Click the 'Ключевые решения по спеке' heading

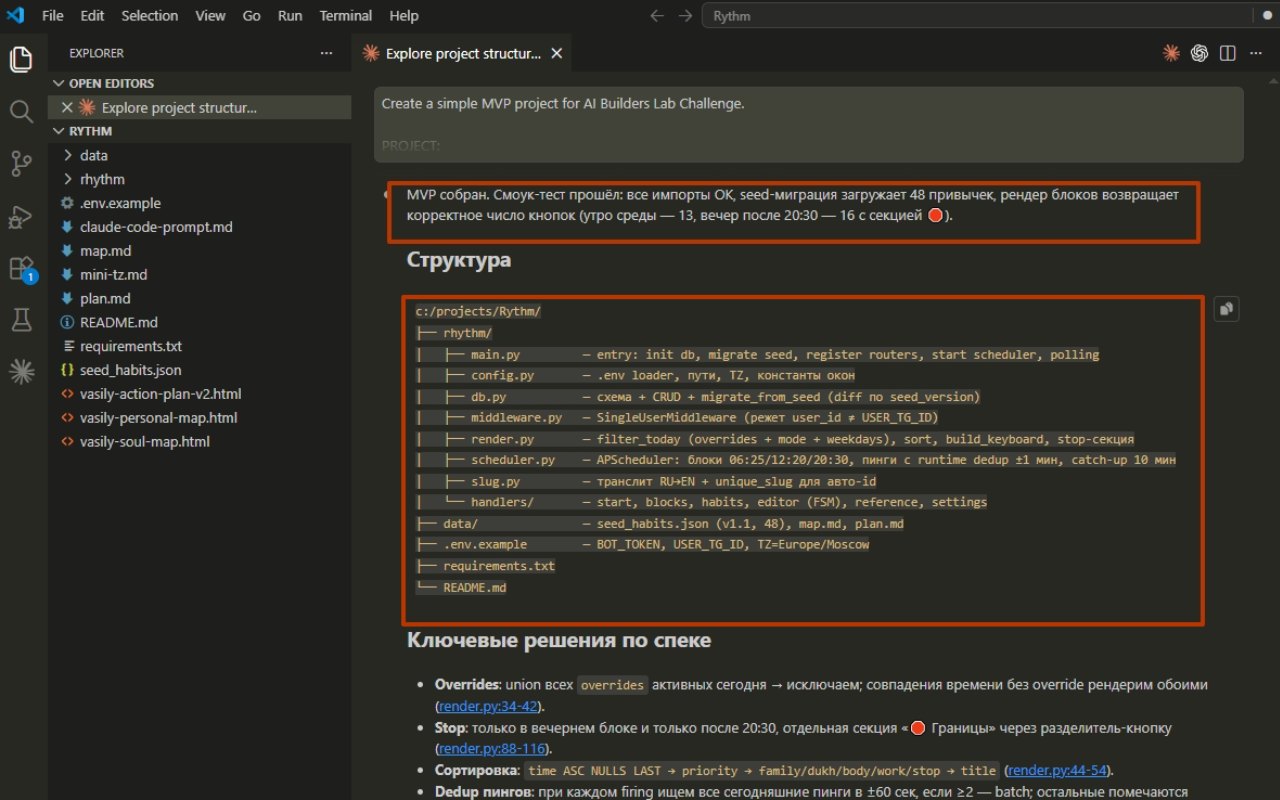pos(559,640)
